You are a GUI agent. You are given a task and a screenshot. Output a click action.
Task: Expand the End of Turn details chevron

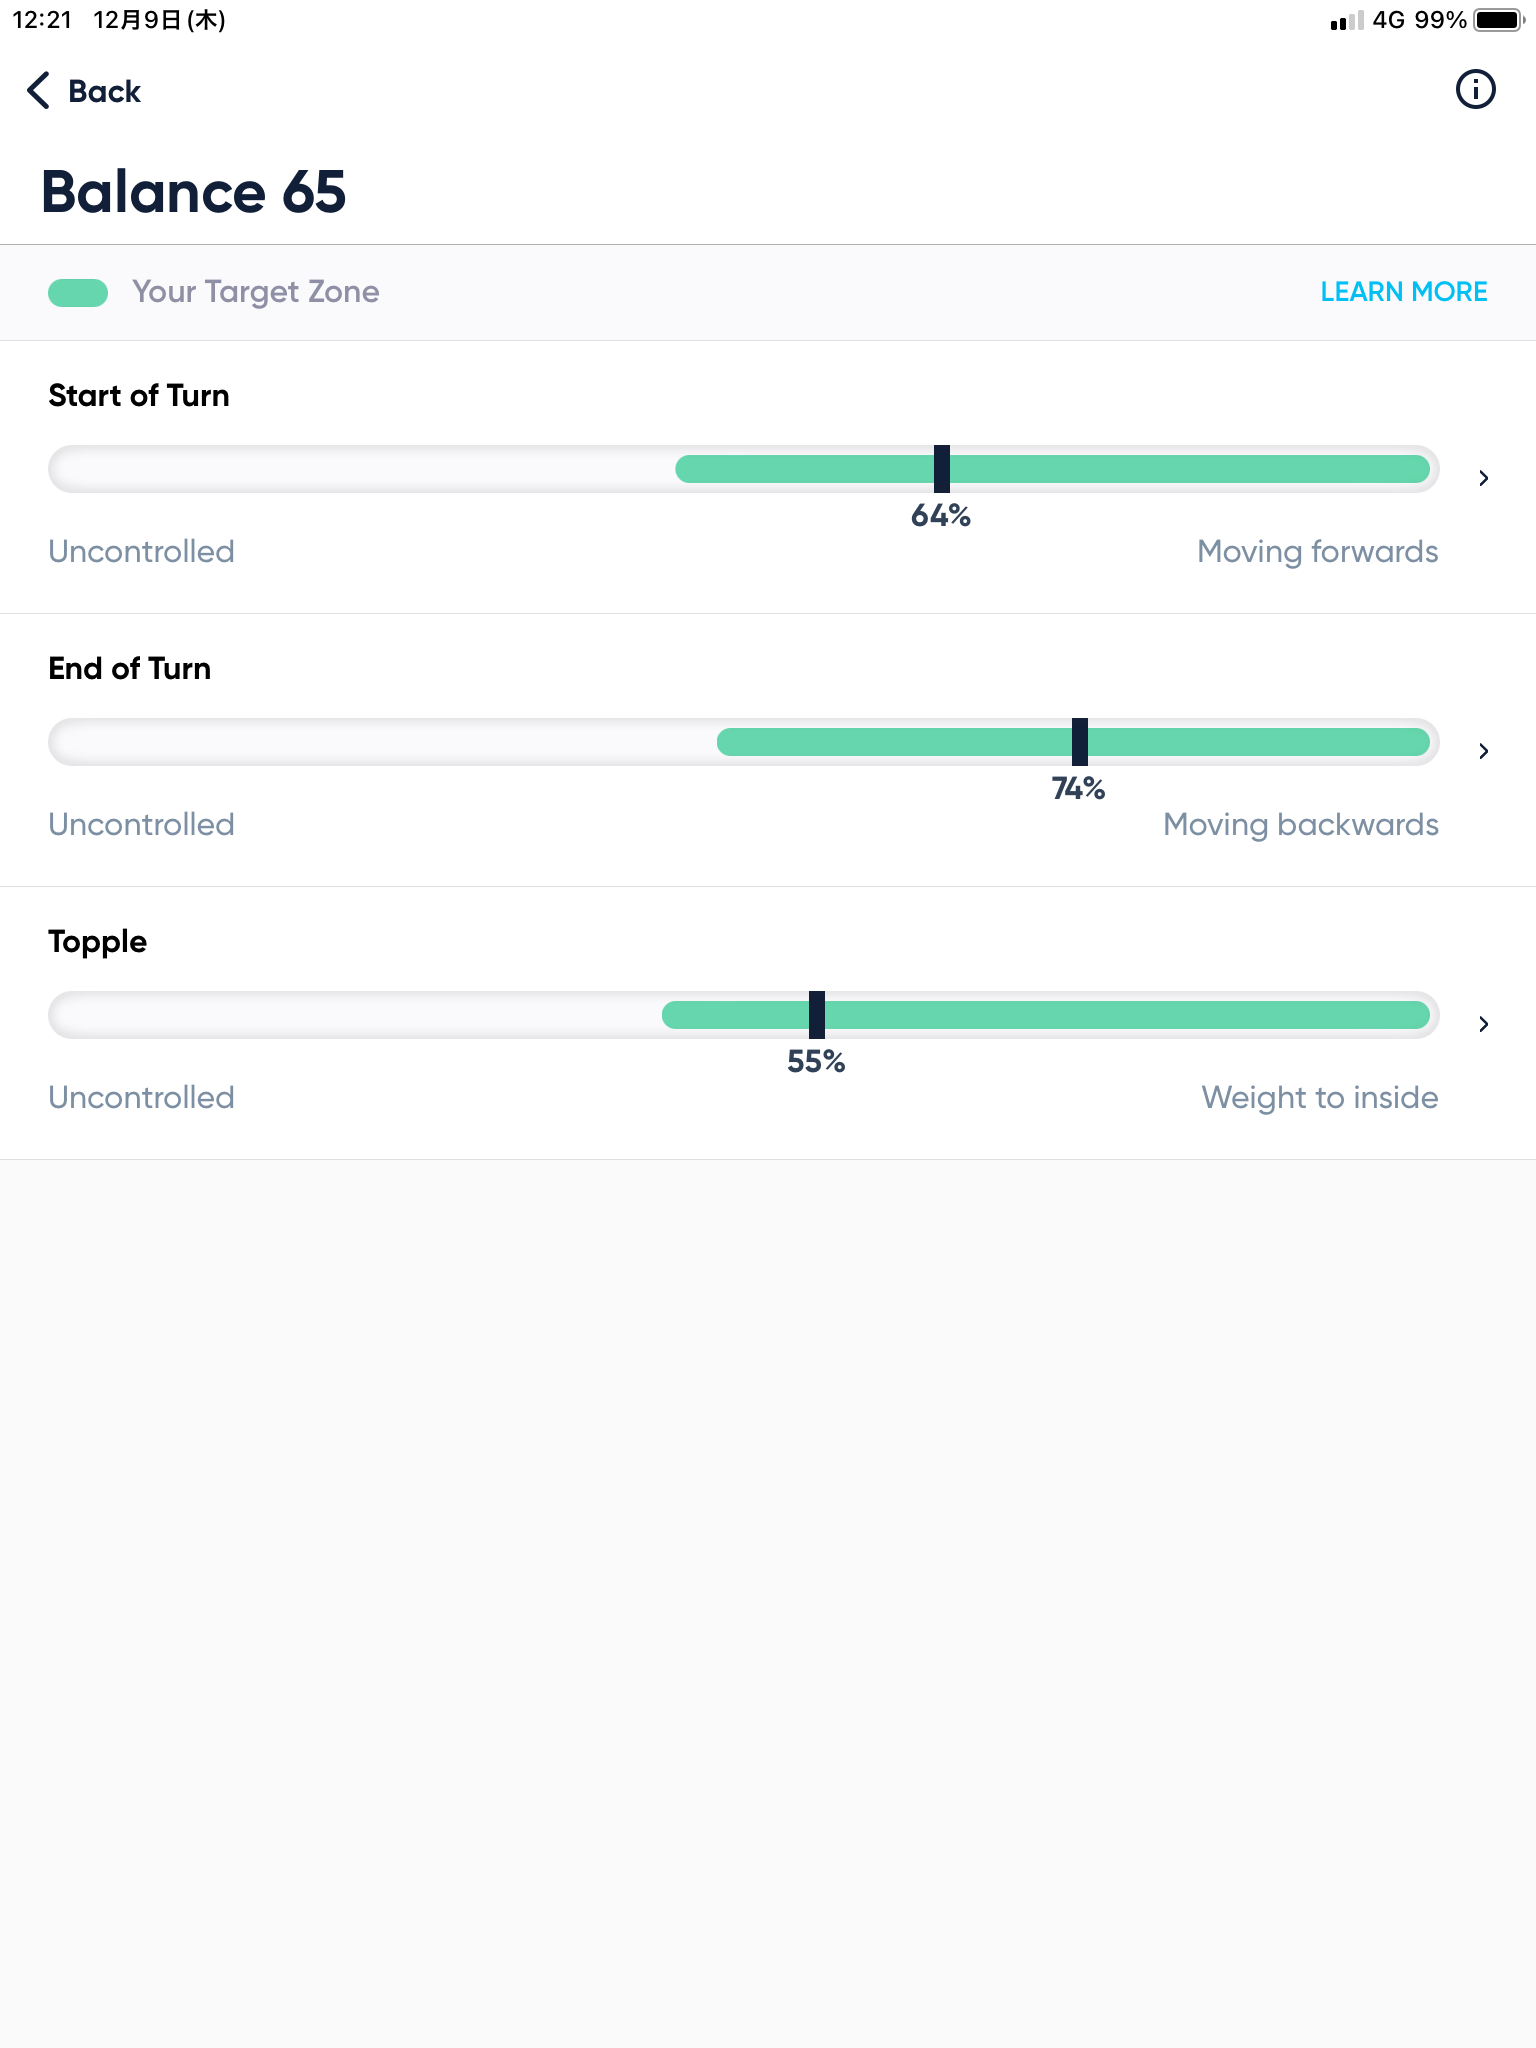point(1484,751)
